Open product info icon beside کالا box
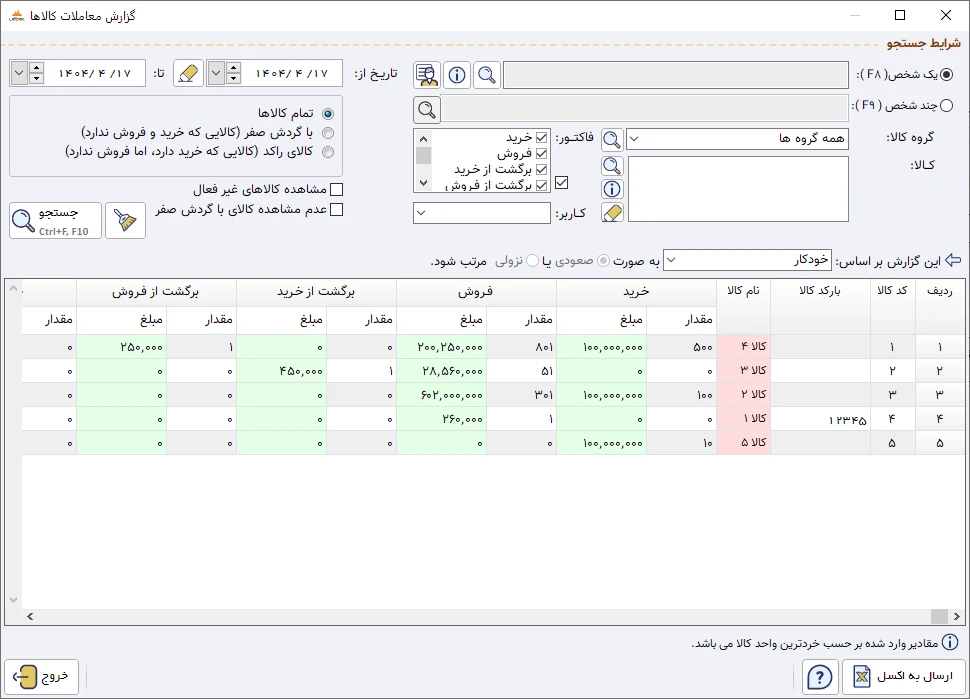The height and width of the screenshot is (699, 970). 612,189
